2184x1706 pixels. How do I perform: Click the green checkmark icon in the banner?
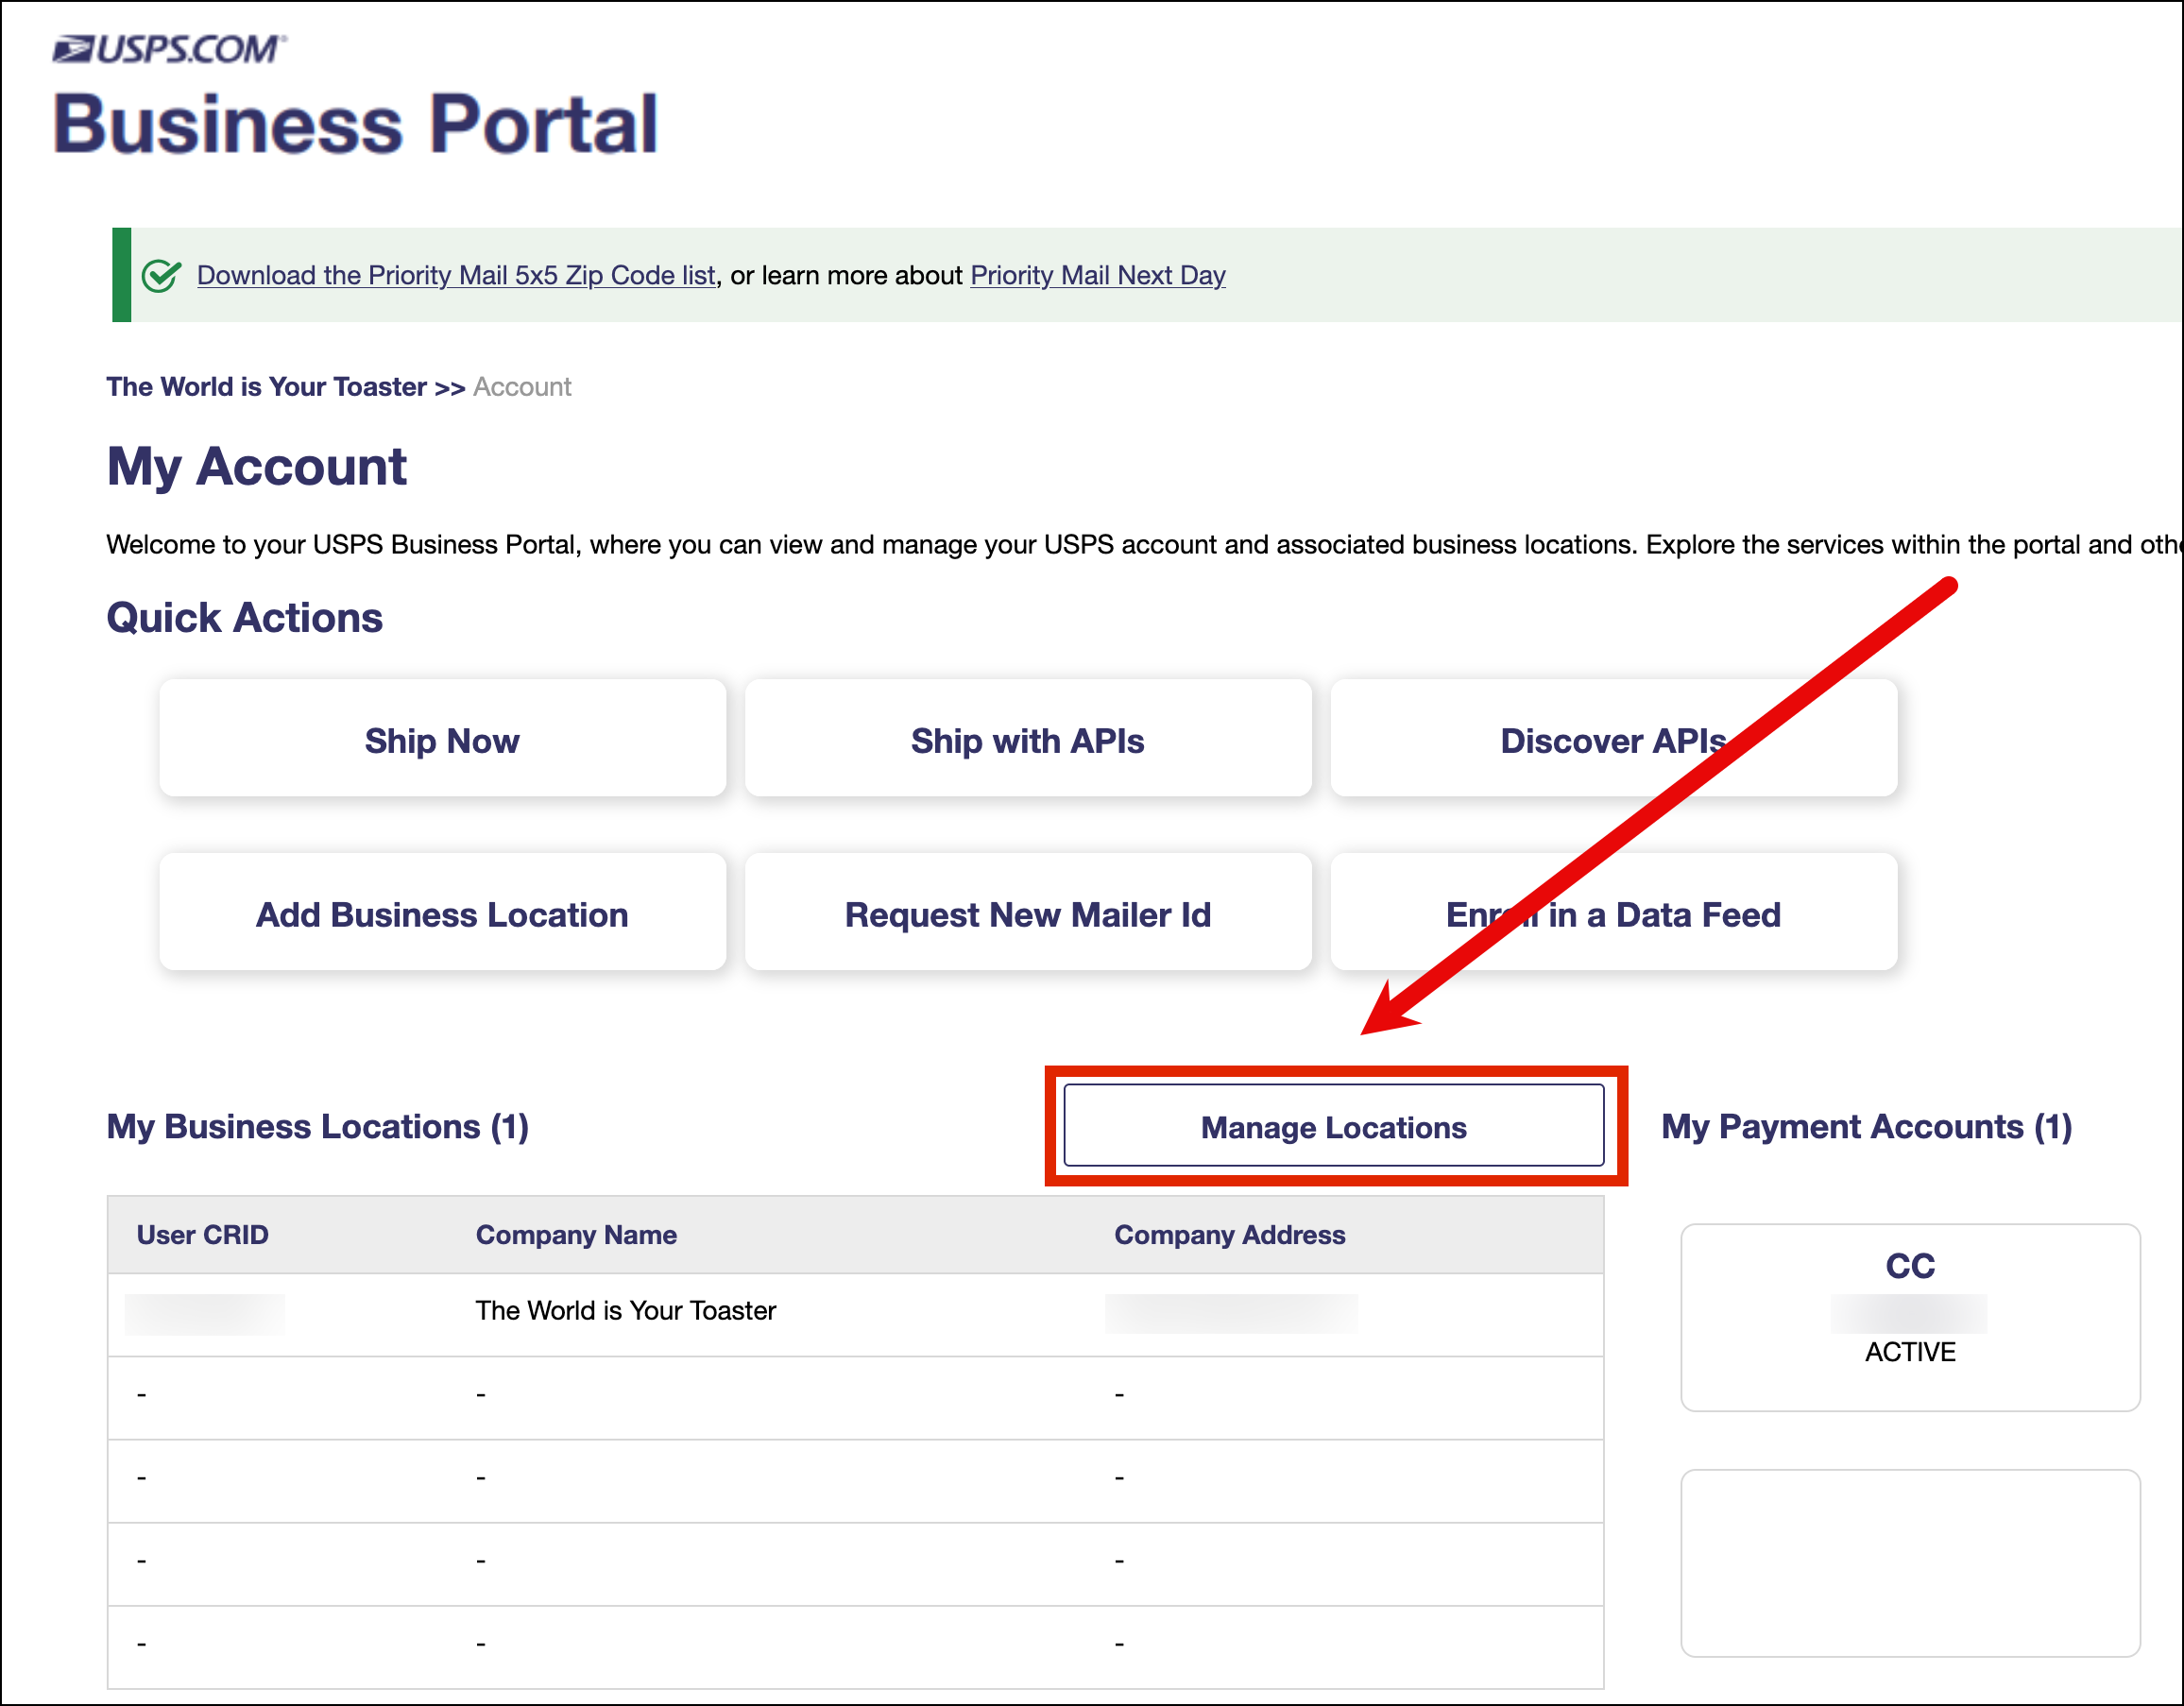(160, 275)
